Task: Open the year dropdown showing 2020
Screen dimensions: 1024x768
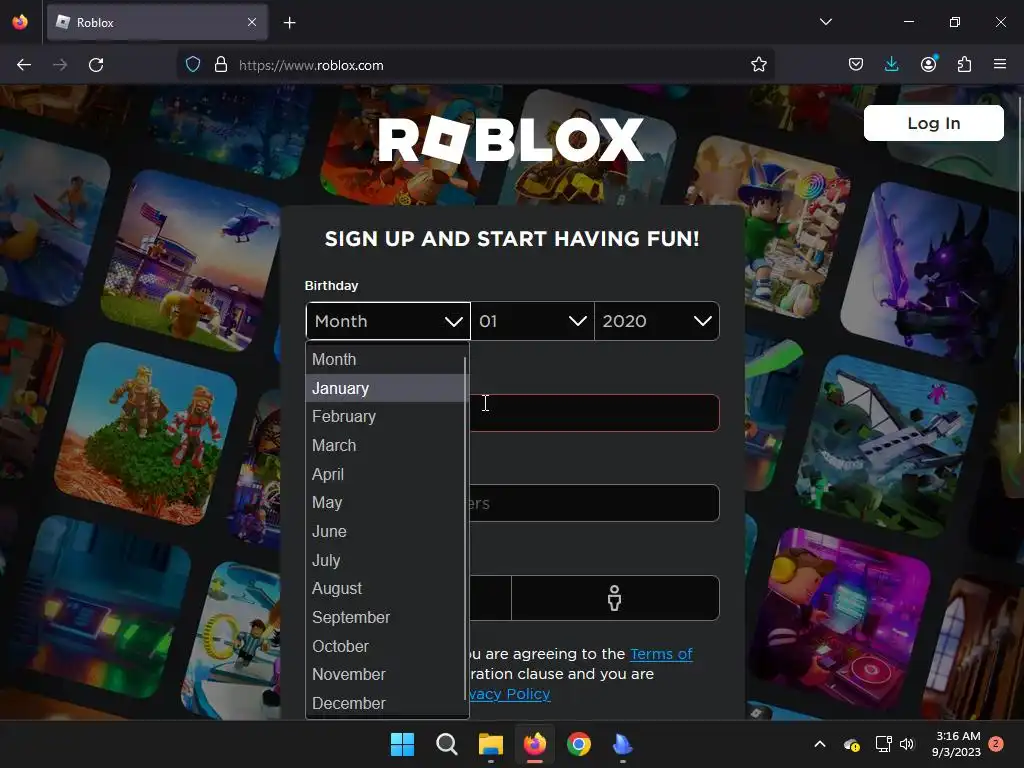Action: point(657,321)
